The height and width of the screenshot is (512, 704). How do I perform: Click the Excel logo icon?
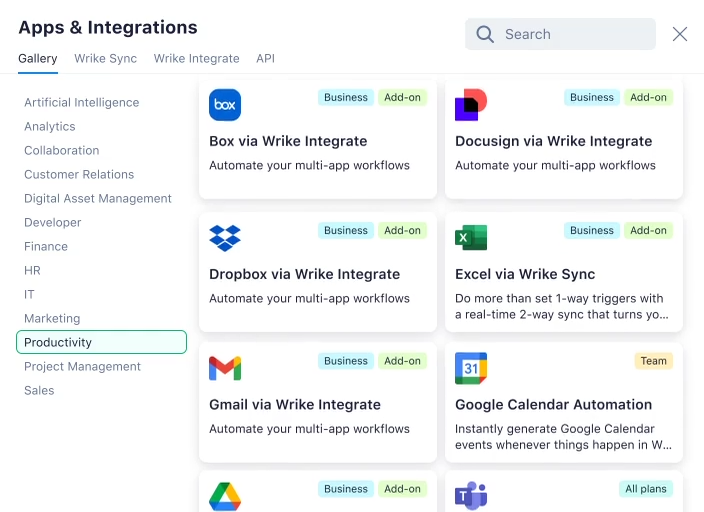[471, 238]
